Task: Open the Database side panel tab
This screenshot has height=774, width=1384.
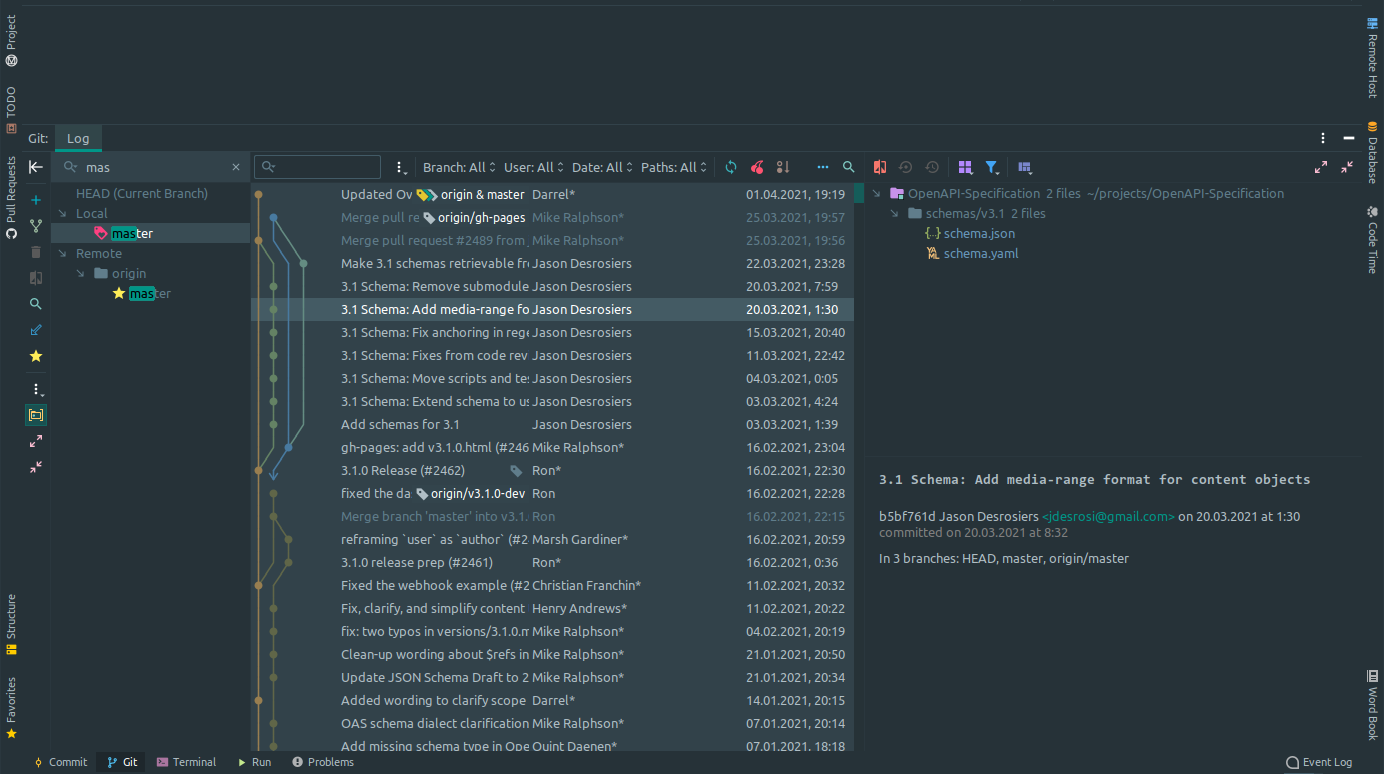Action: (1372, 152)
